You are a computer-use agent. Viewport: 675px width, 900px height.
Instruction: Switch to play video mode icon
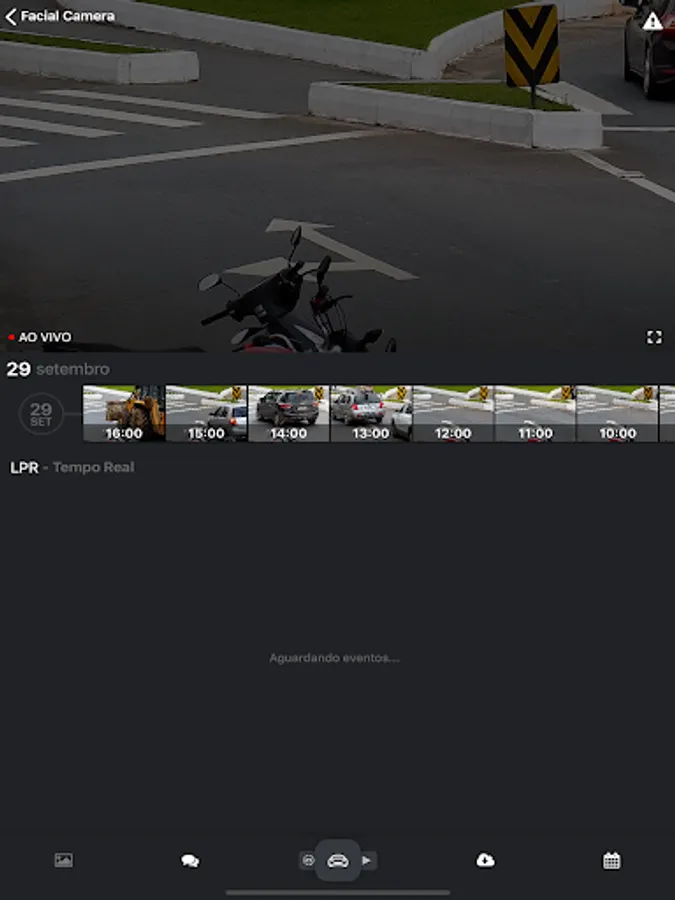tap(367, 860)
